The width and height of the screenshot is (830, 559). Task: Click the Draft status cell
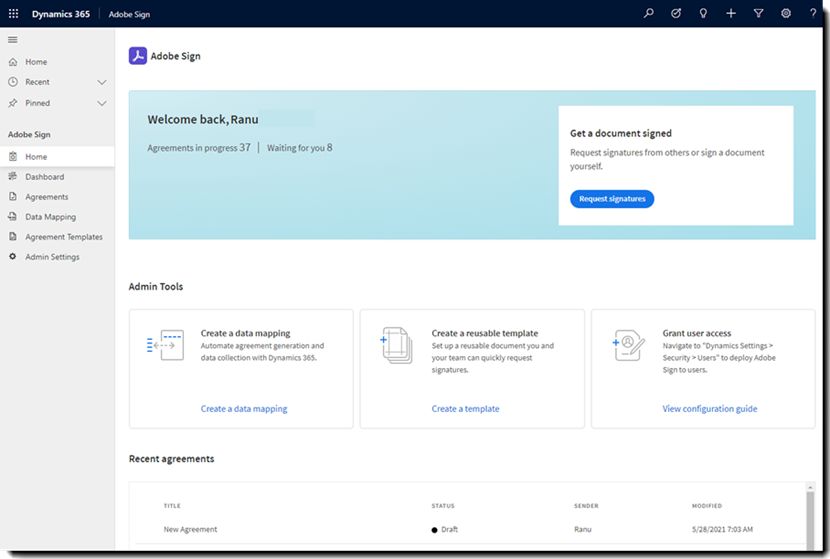tap(445, 529)
